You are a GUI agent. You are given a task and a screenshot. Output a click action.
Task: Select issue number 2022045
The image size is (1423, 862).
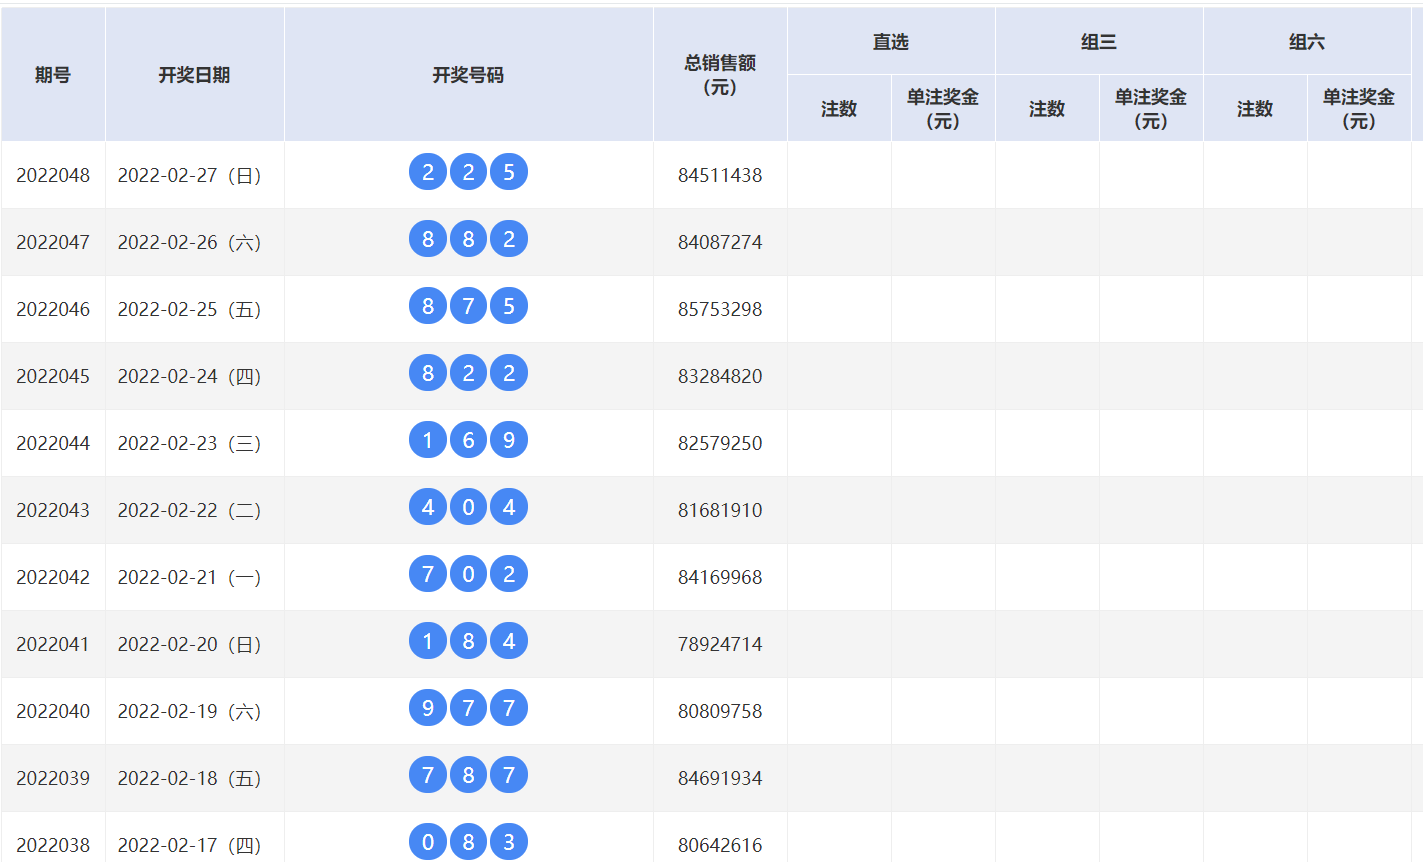[53, 376]
